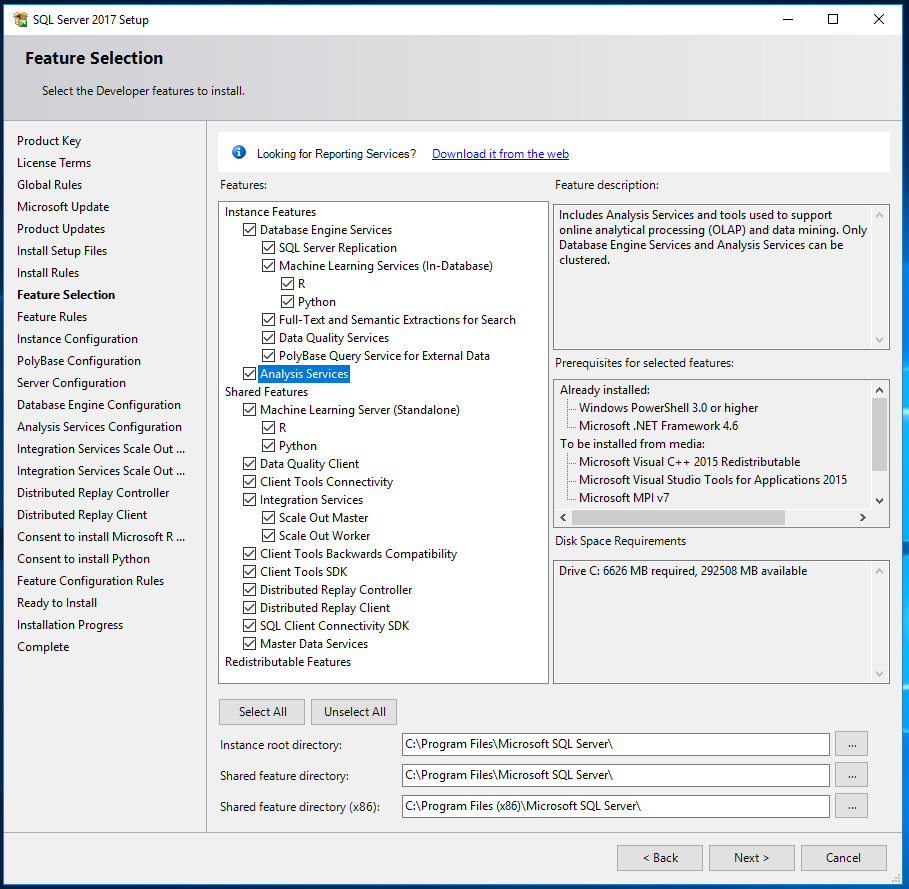Browse for the instance root directory

[x=851, y=744]
